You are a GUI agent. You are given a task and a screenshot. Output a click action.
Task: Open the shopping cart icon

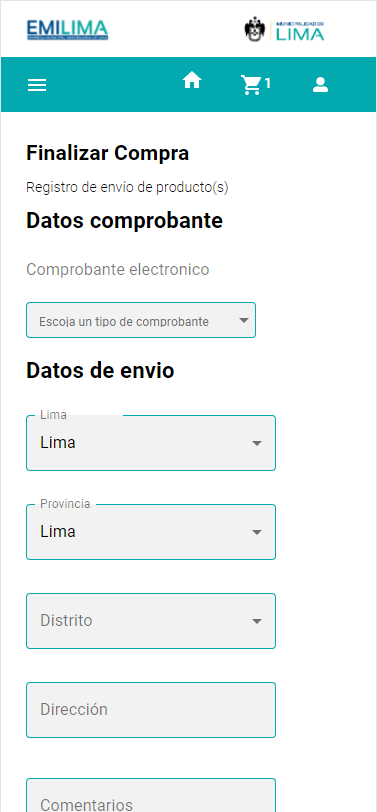tap(251, 85)
